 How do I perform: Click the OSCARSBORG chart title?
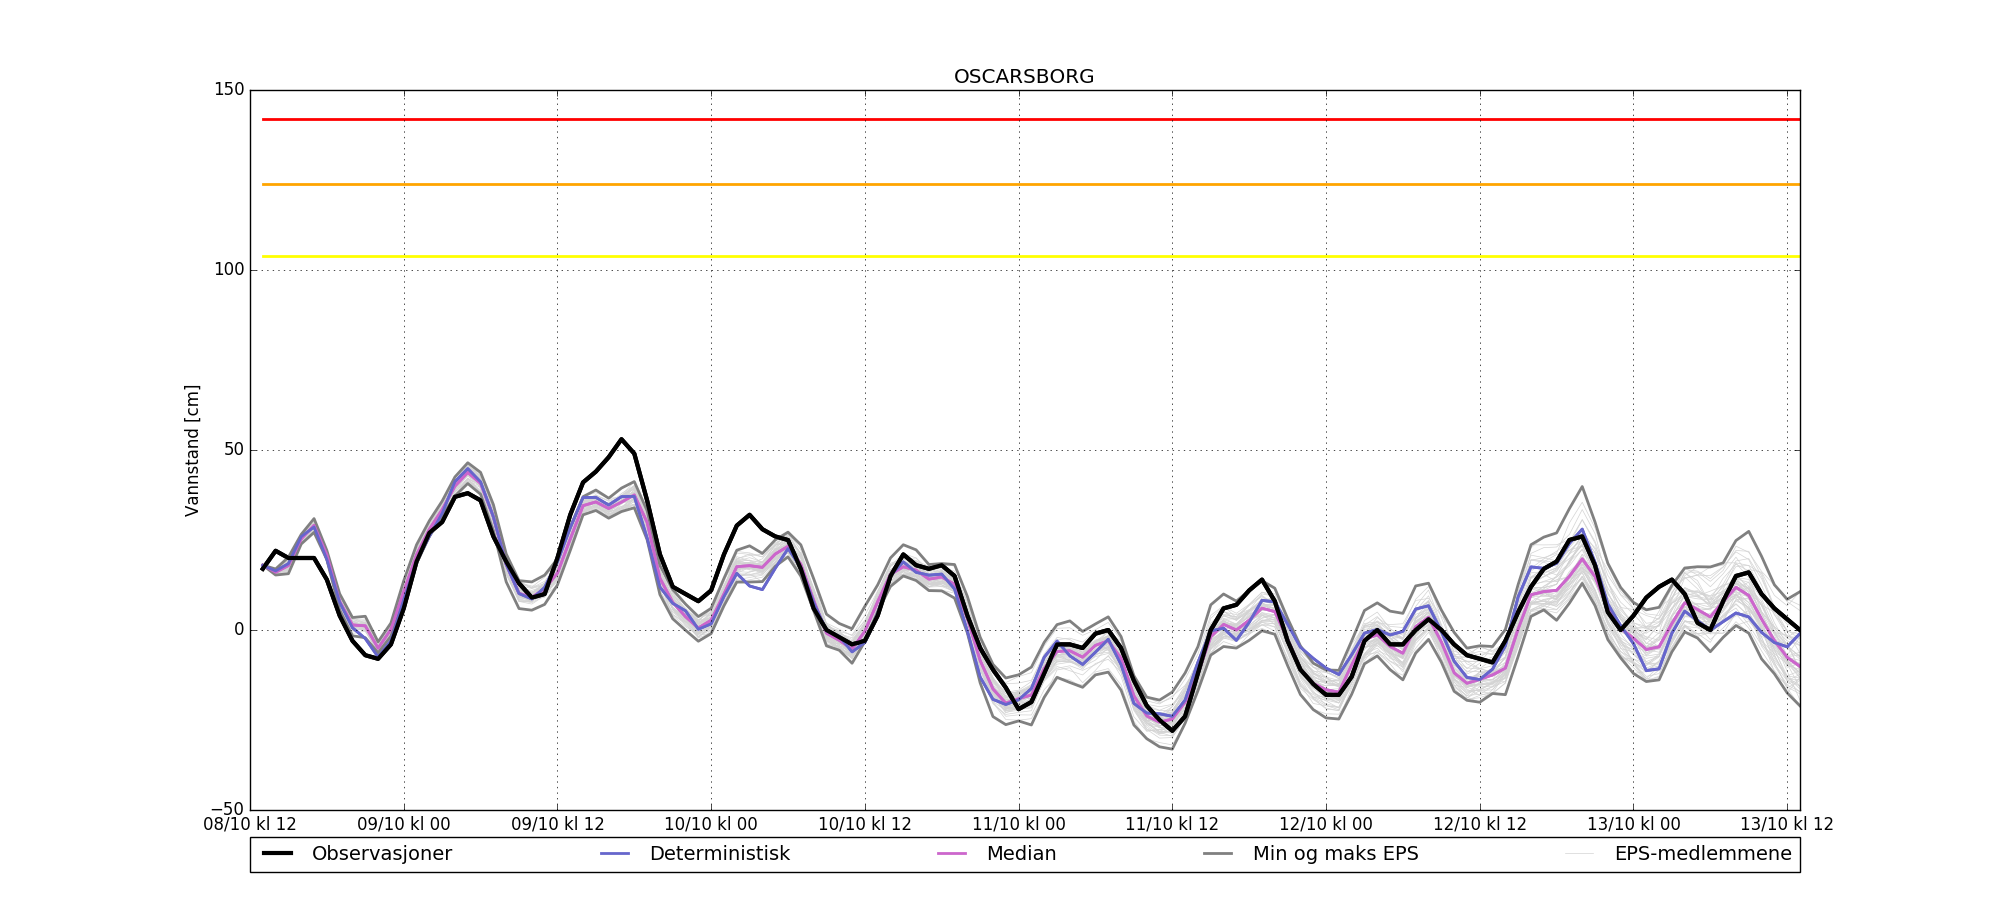coord(1024,77)
